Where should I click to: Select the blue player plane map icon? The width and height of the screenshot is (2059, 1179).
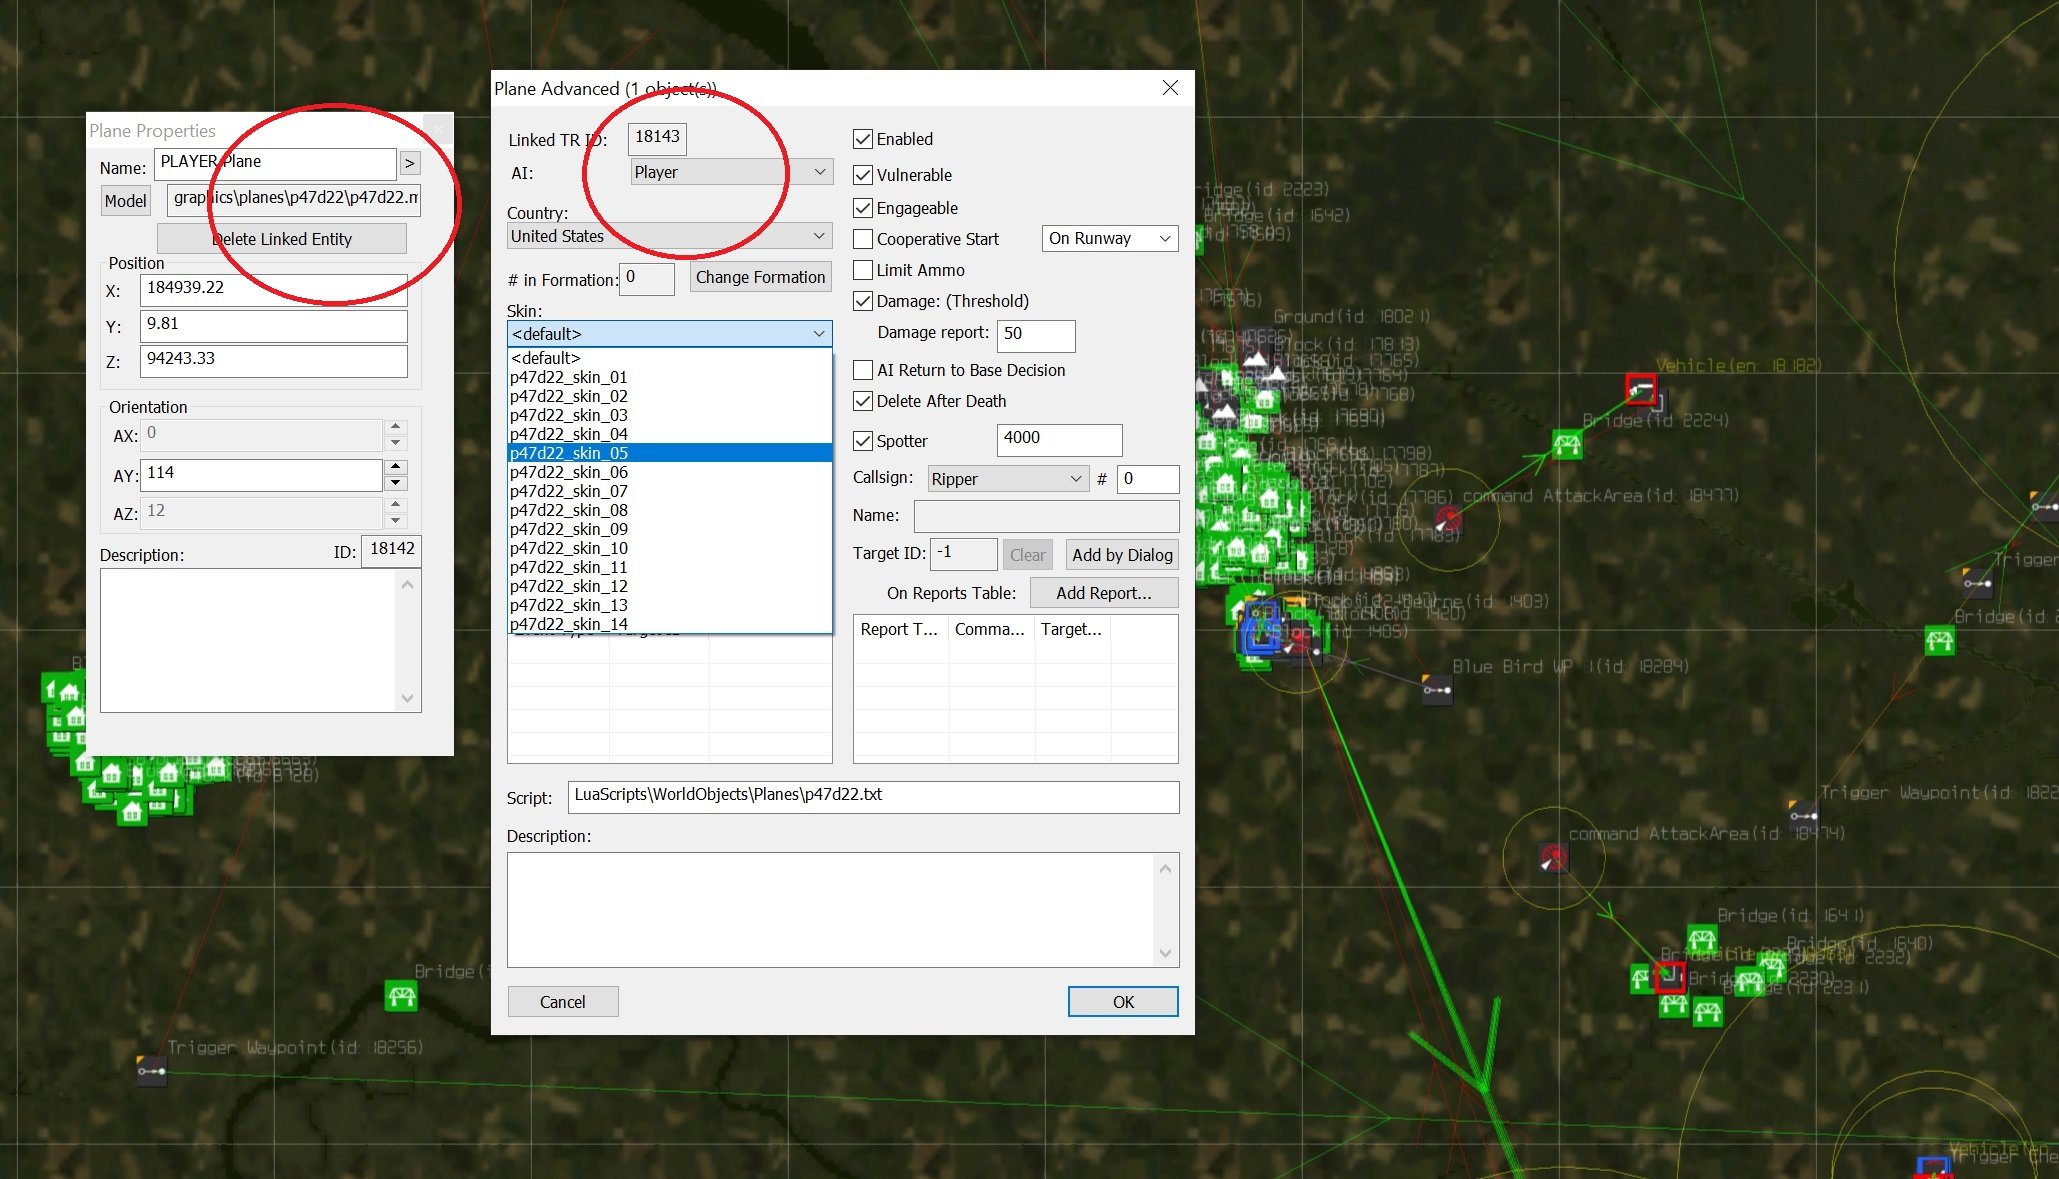click(x=1261, y=629)
